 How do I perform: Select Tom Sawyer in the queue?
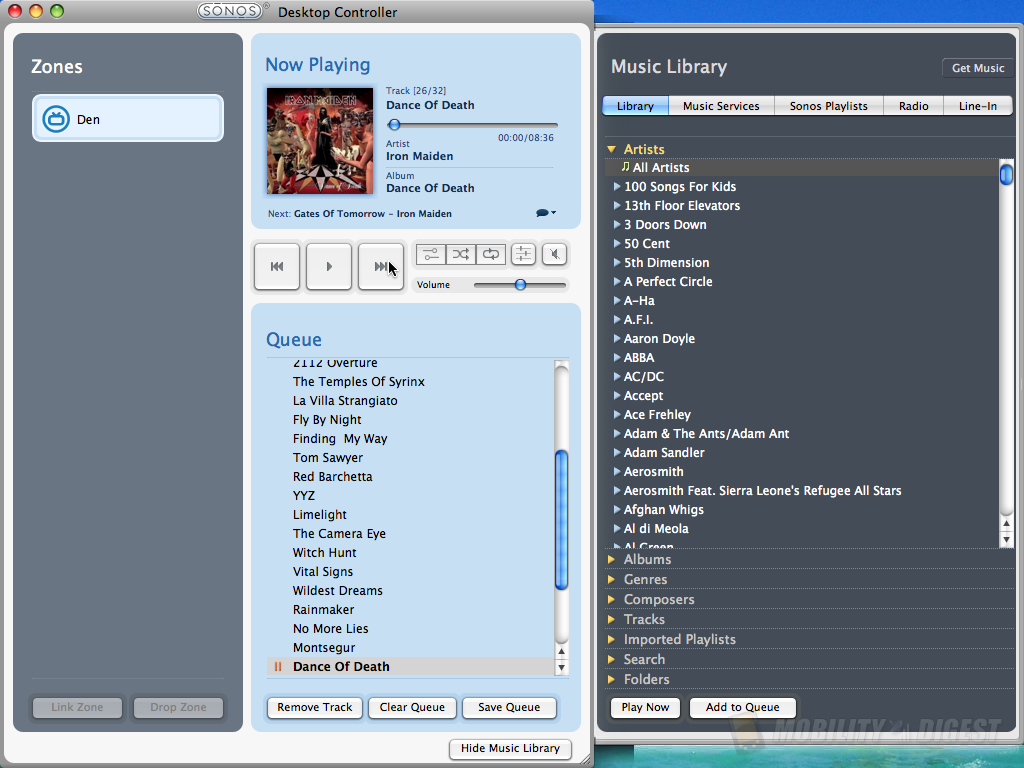(x=410, y=458)
